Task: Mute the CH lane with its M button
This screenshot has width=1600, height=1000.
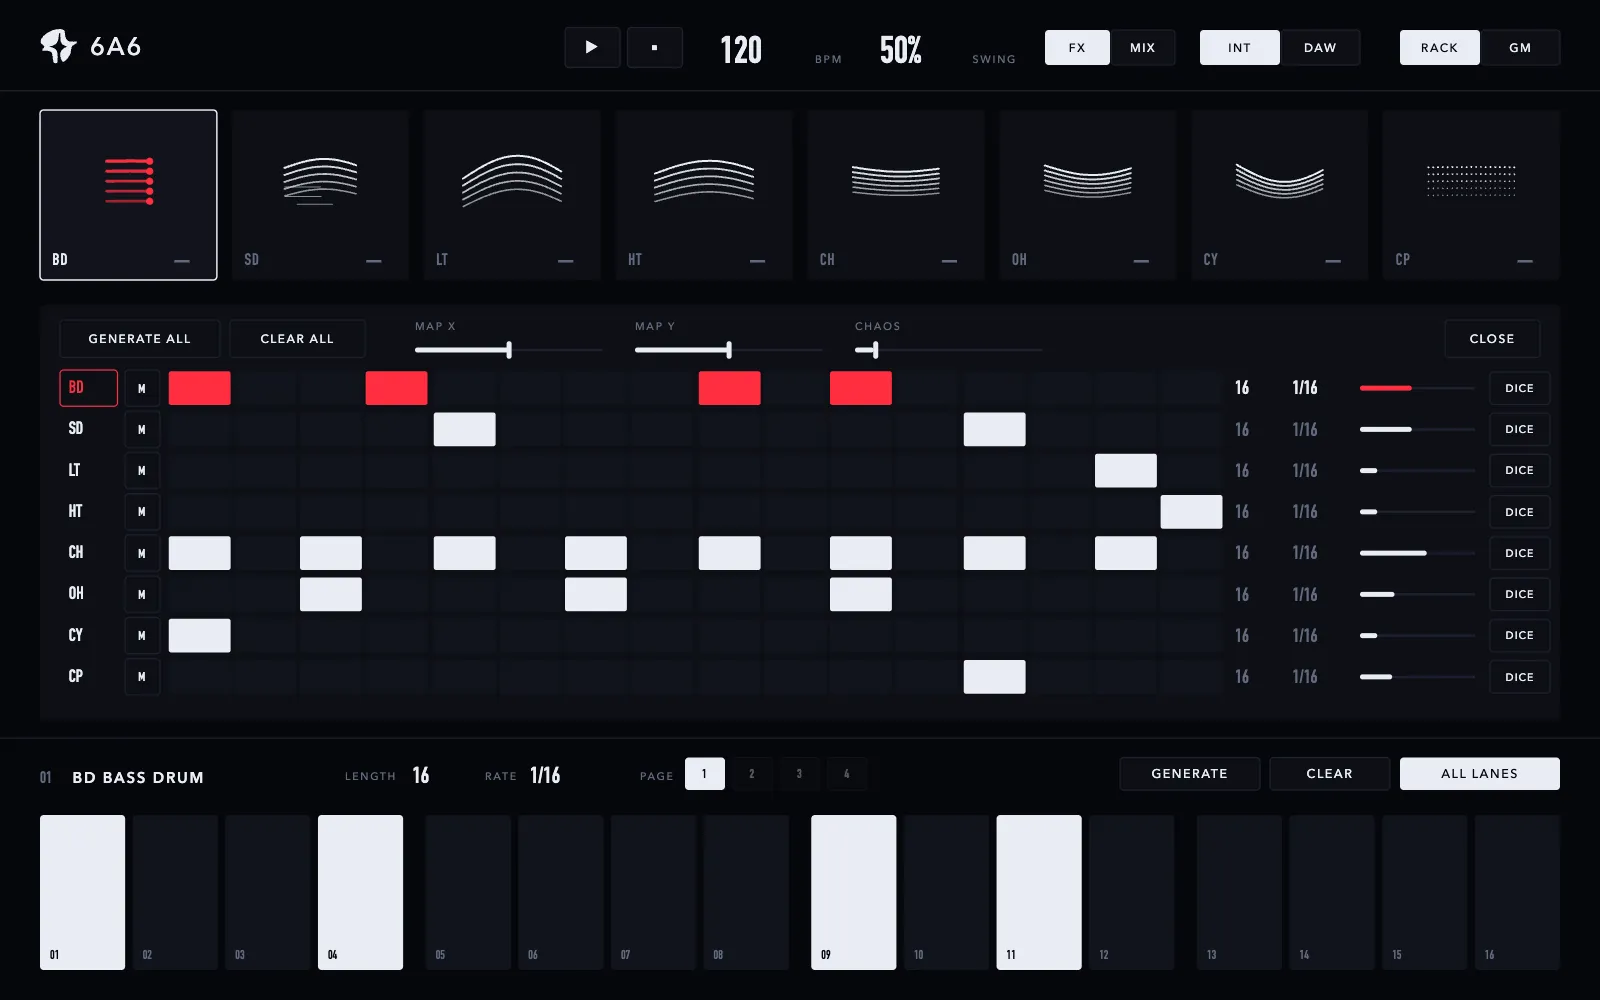Action: [142, 553]
